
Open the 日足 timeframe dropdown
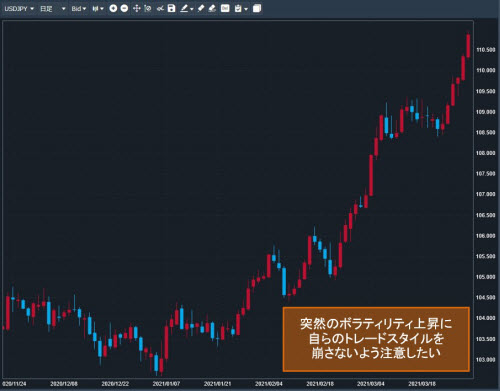[52, 9]
